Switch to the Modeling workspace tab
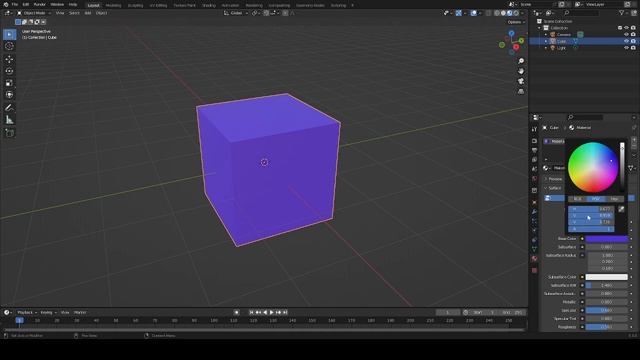Viewport: 640px width, 360px height. click(113, 5)
